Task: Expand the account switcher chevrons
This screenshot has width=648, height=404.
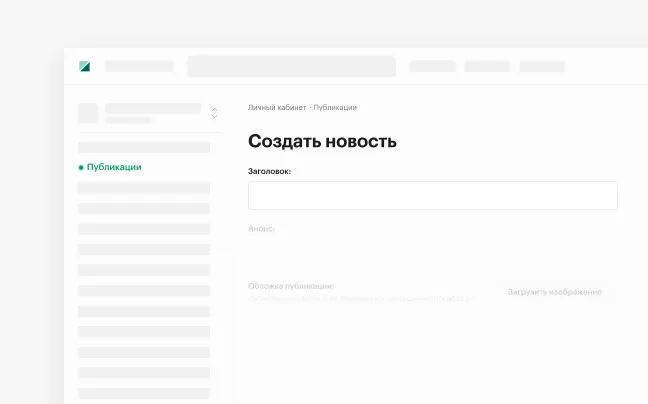Action: (214, 113)
